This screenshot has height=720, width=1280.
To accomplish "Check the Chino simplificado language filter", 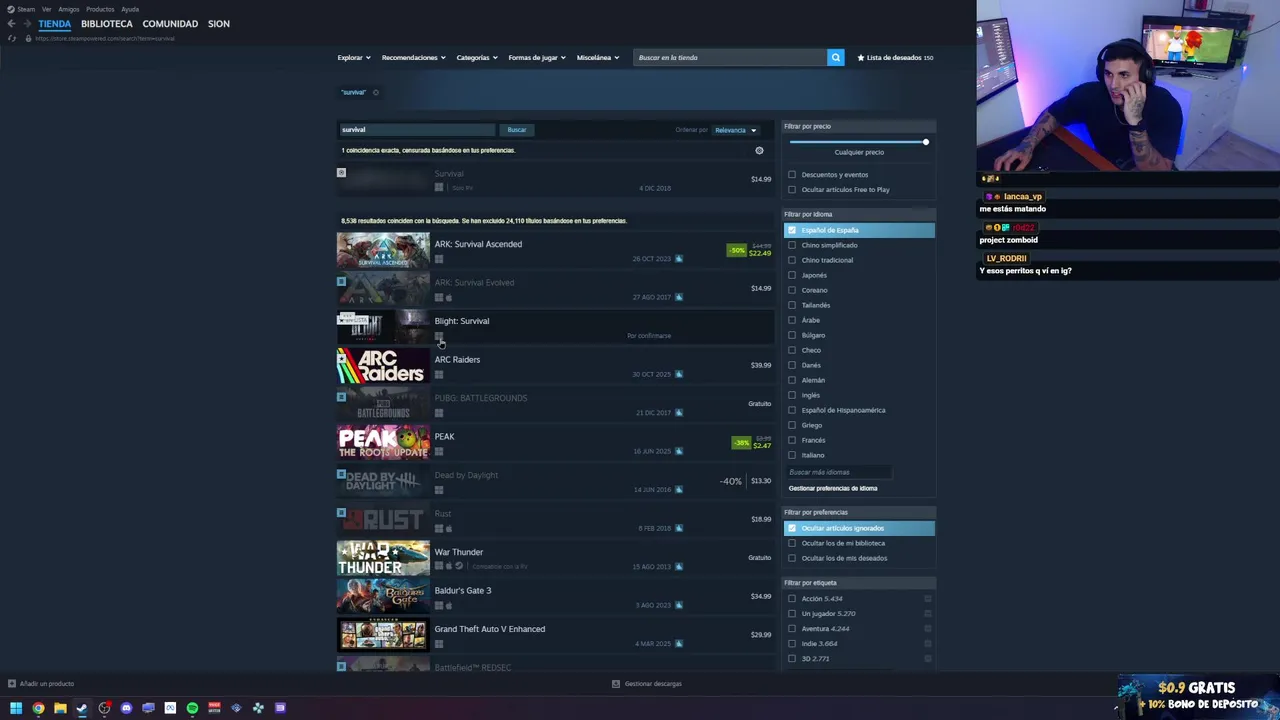I will [792, 245].
